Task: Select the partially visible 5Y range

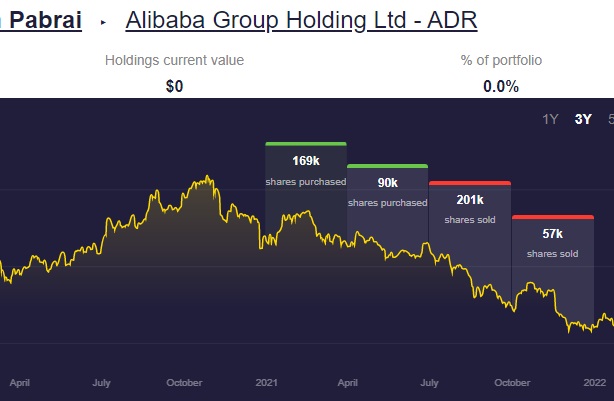Action: 610,120
